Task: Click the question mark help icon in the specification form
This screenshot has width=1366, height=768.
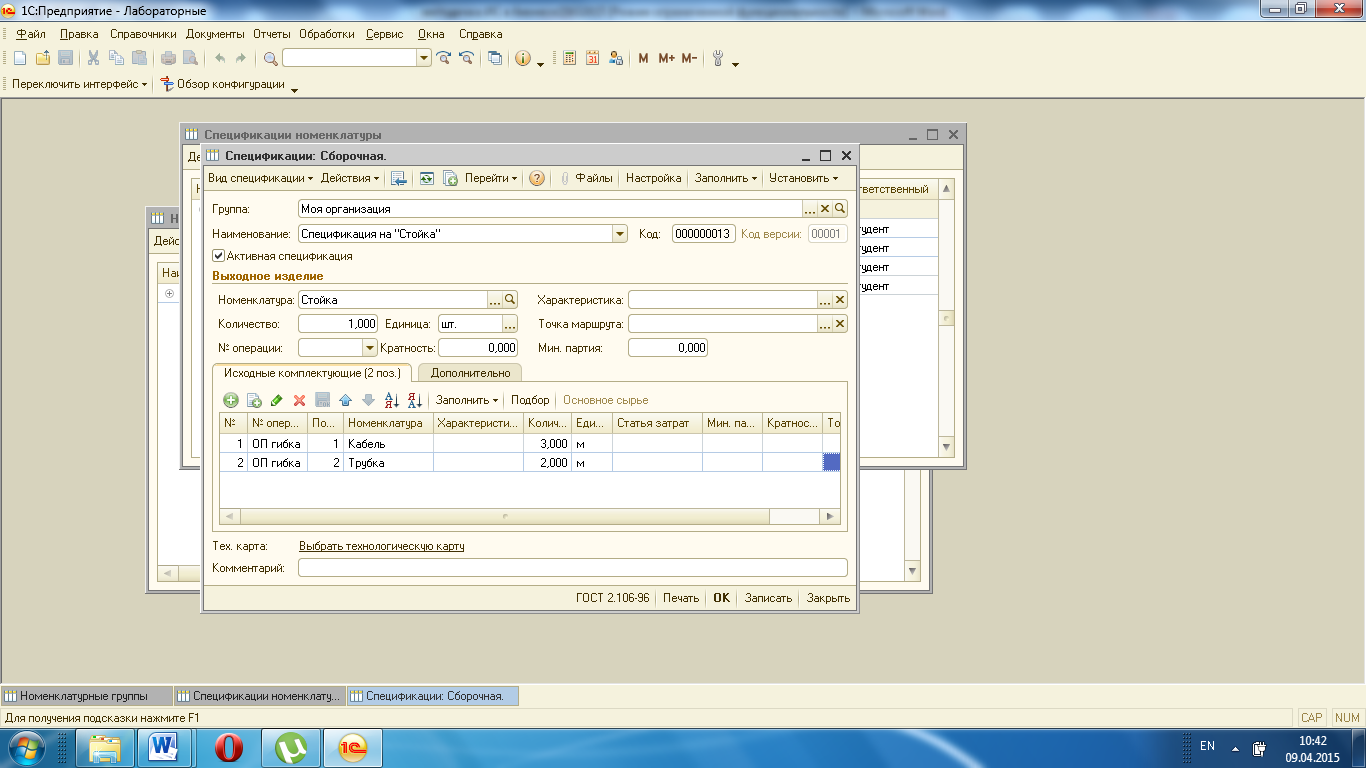Action: coord(537,178)
